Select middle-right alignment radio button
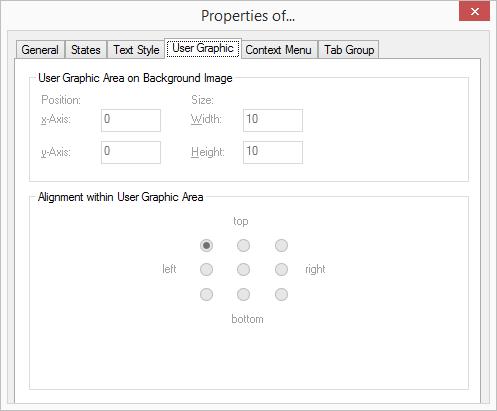The image size is (497, 411). pos(281,269)
